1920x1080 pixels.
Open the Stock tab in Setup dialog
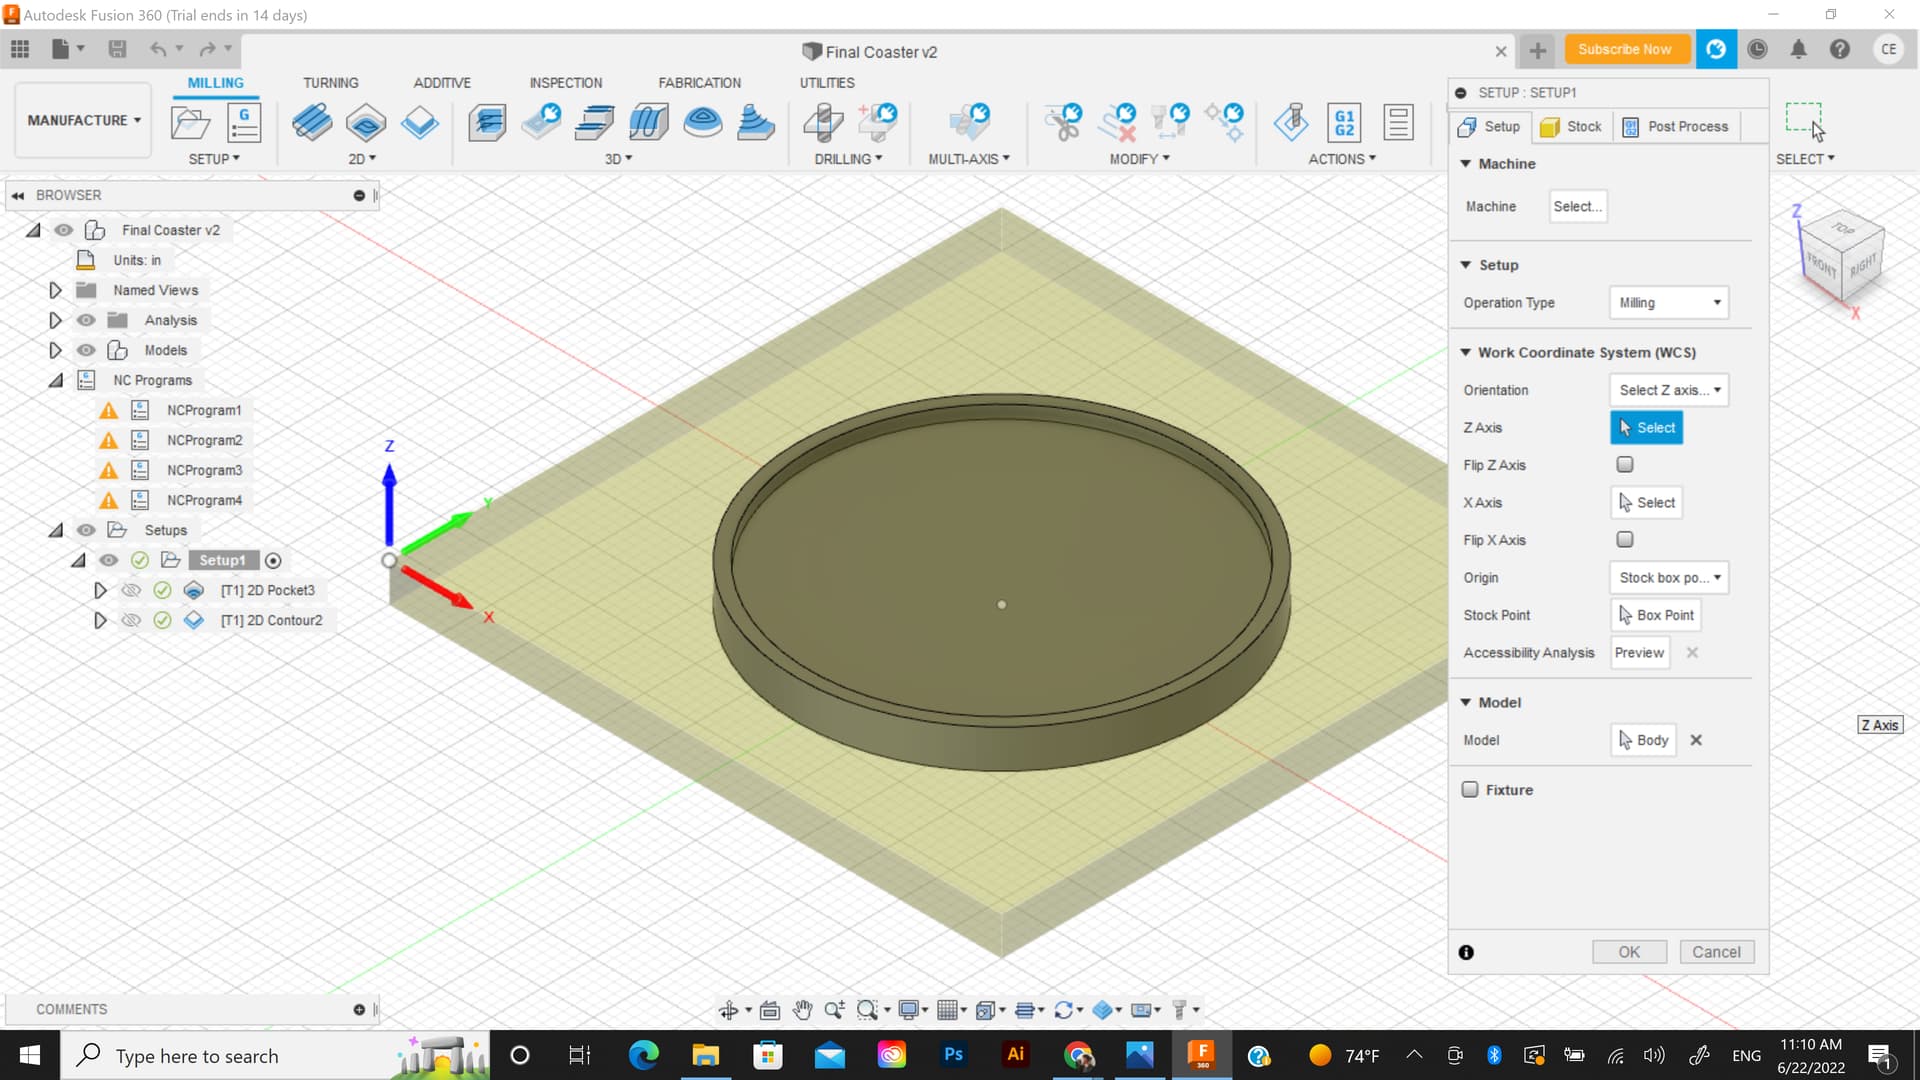coord(1572,126)
